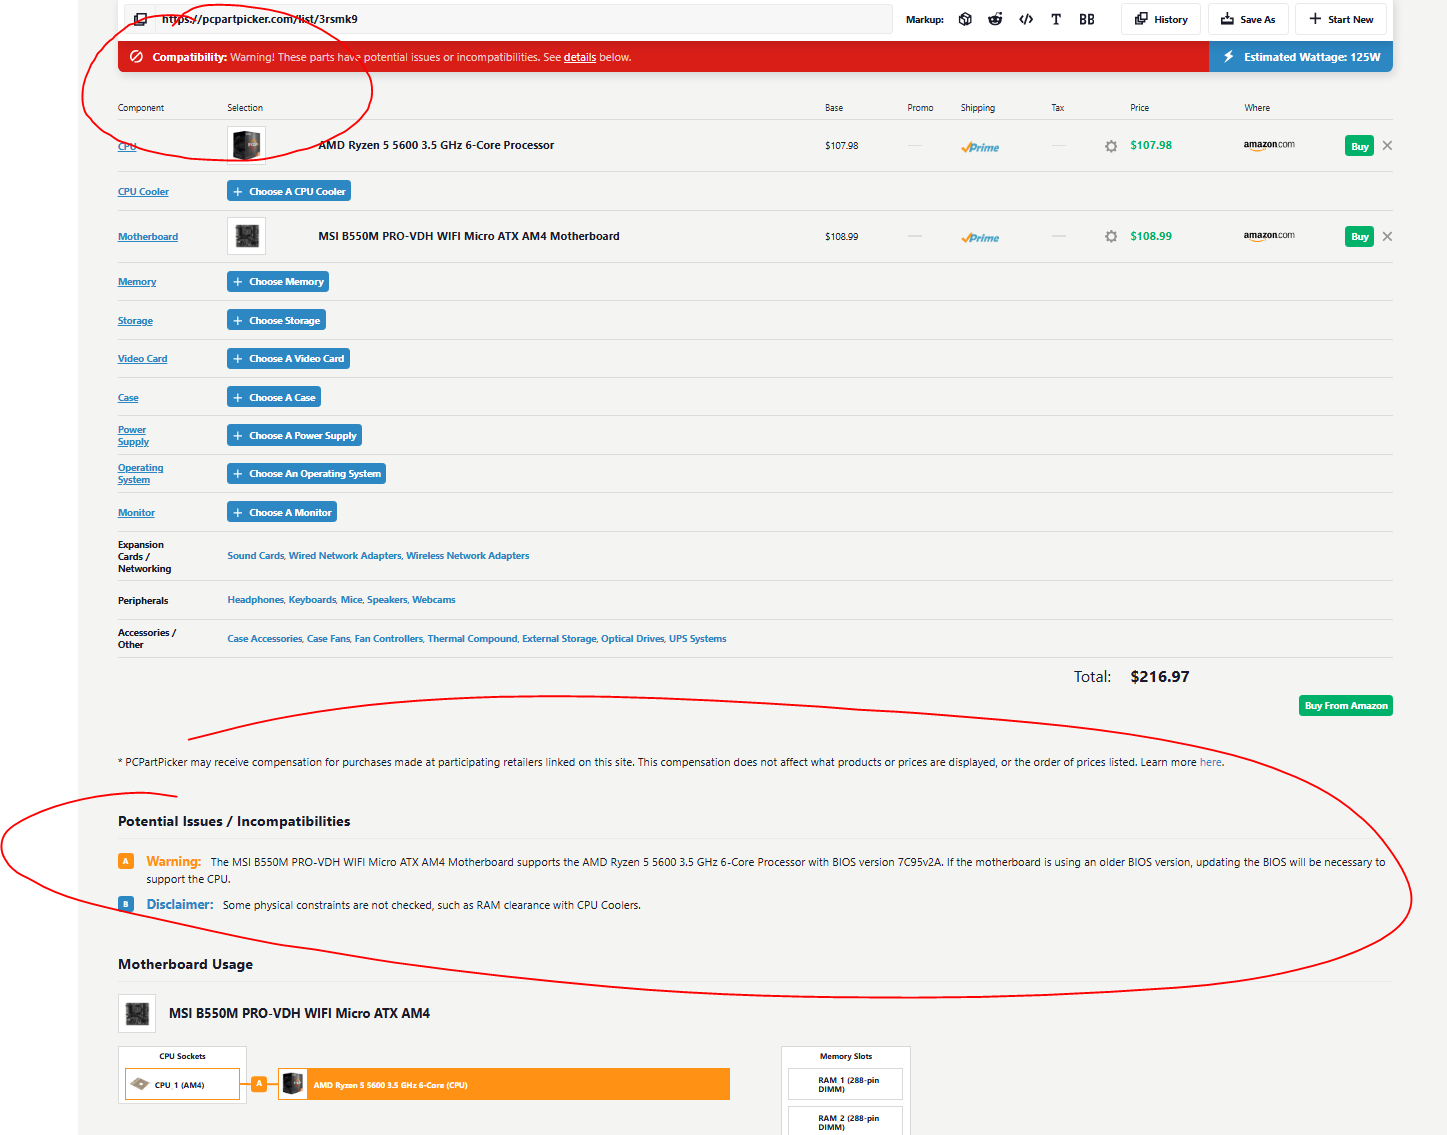This screenshot has width=1447, height=1135.
Task: Select HTML markup code icon
Action: (x=1026, y=19)
